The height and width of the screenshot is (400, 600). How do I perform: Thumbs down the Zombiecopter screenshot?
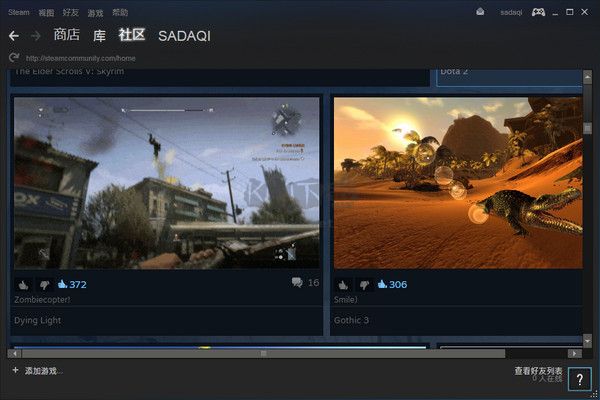click(44, 284)
